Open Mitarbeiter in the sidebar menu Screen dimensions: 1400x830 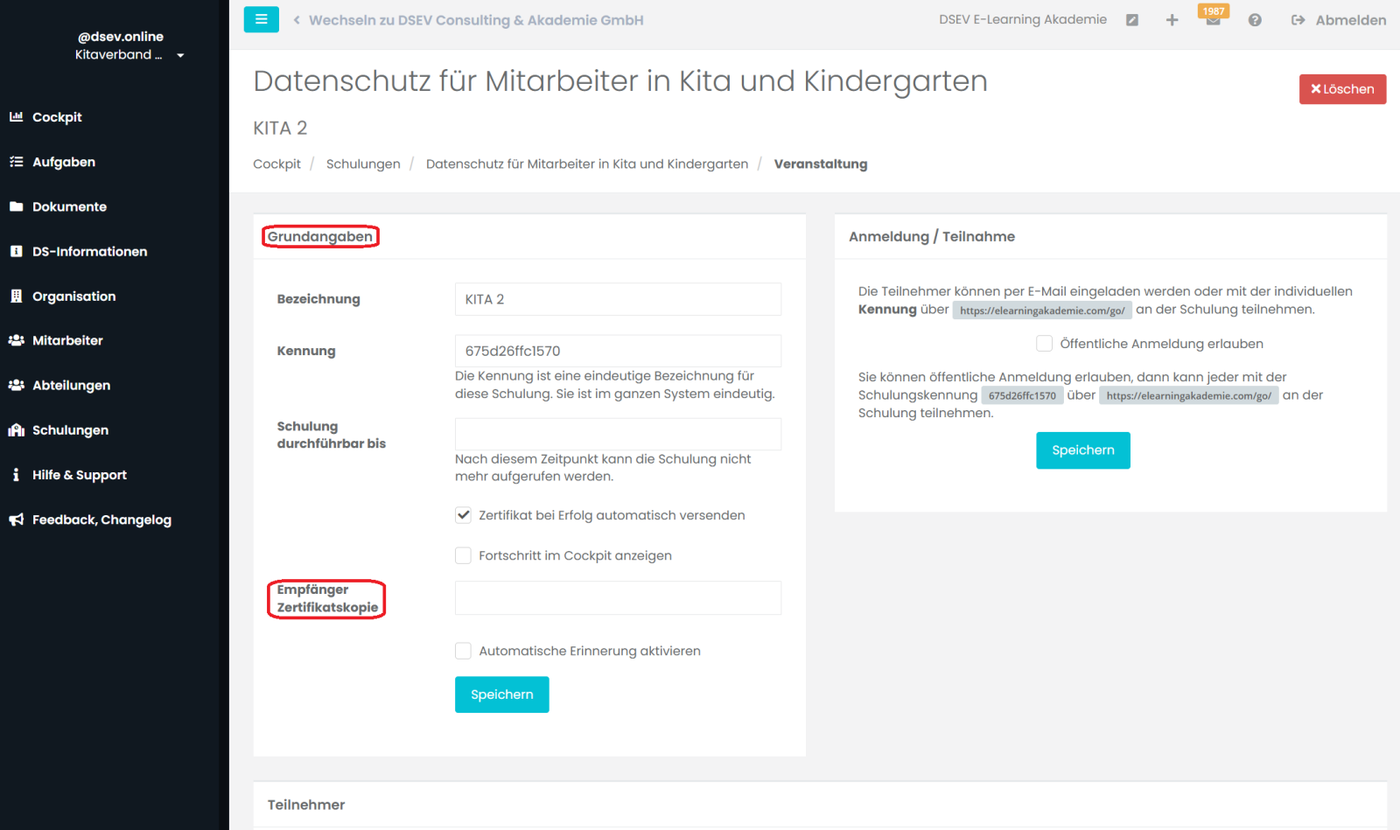click(x=67, y=341)
